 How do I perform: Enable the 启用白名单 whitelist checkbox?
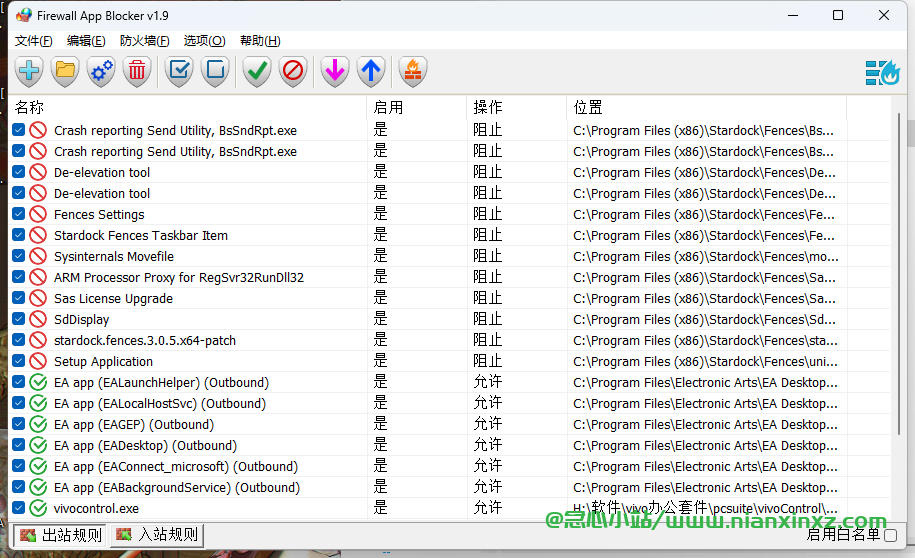click(890, 535)
